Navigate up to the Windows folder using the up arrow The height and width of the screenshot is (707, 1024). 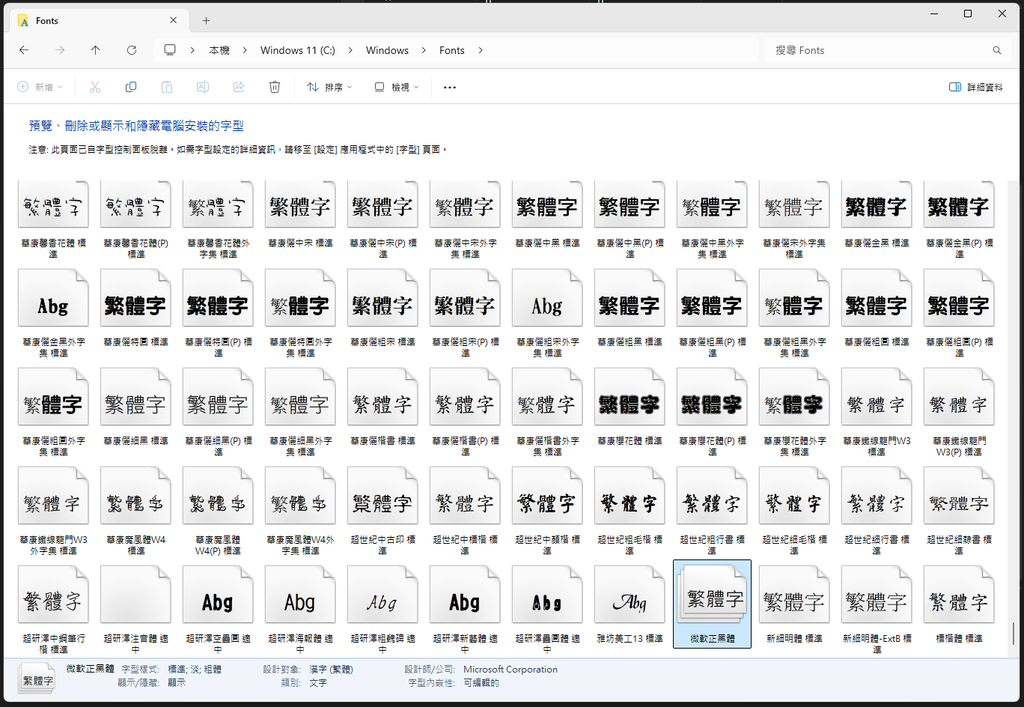coord(95,49)
